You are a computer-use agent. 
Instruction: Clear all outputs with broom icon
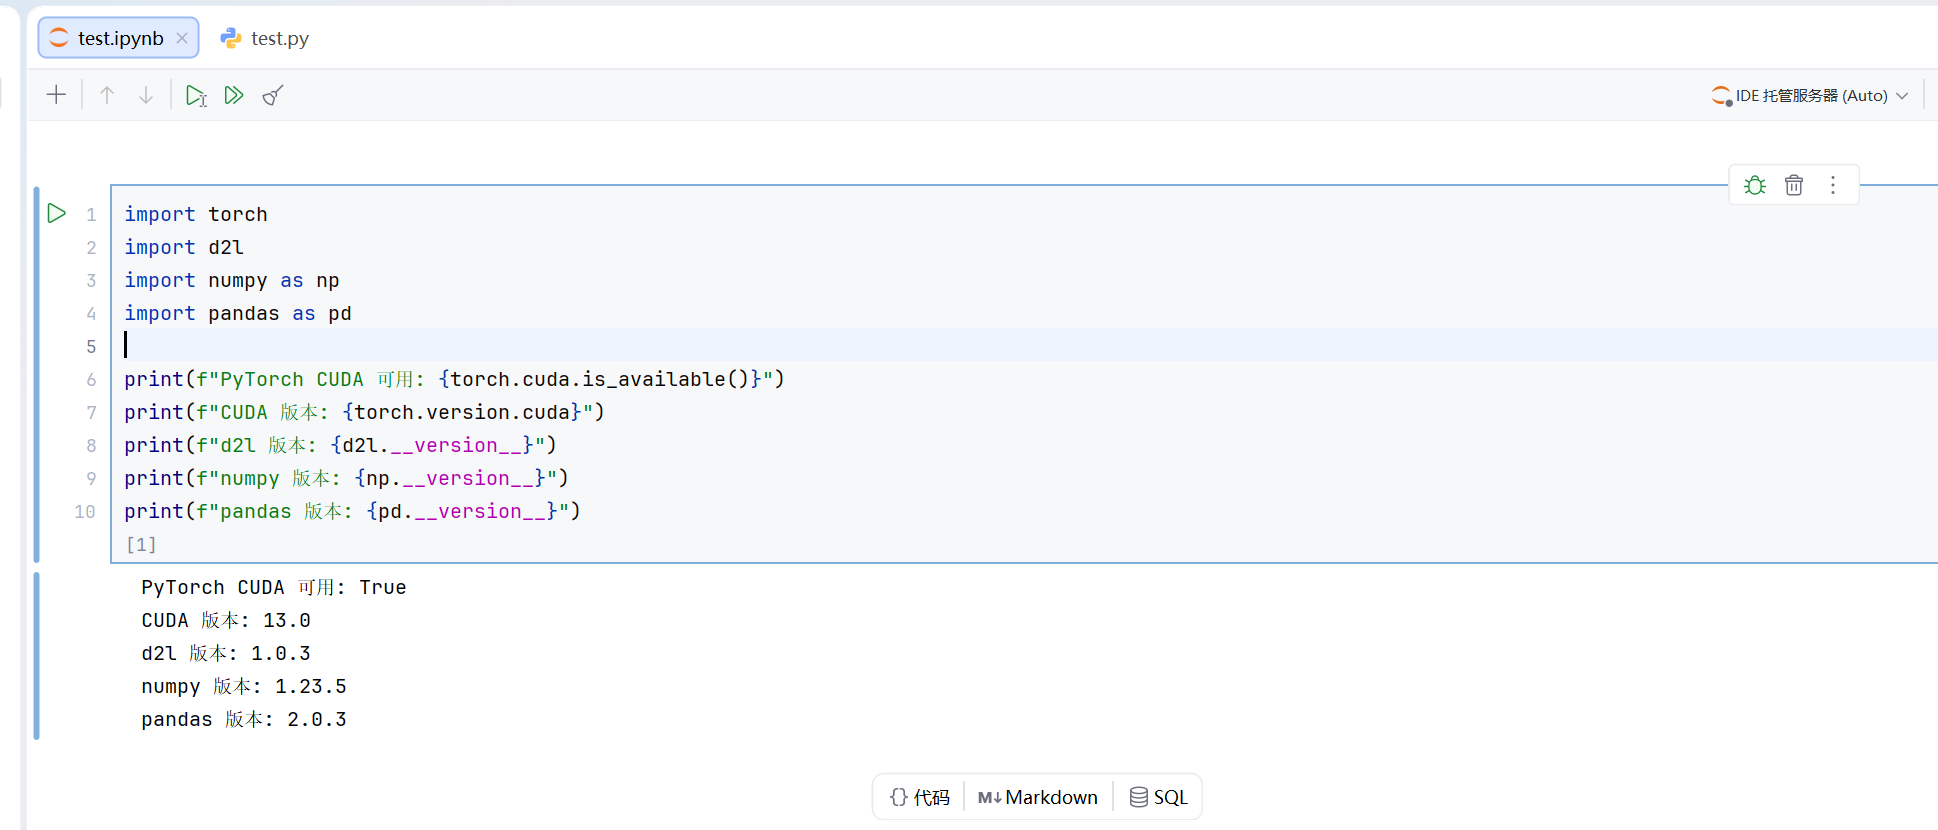pos(273,95)
